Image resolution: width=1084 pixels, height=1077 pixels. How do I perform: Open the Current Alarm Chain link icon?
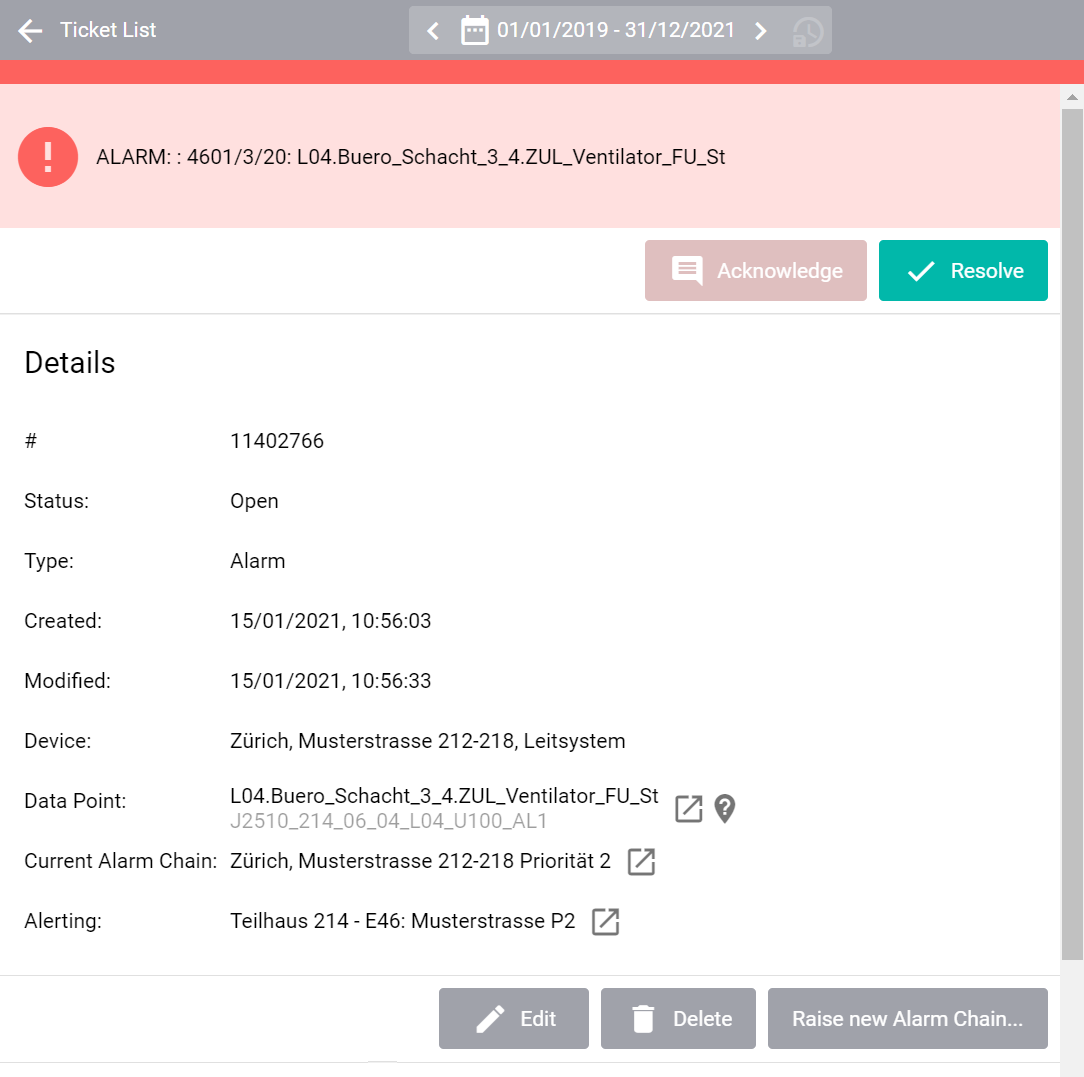click(641, 861)
